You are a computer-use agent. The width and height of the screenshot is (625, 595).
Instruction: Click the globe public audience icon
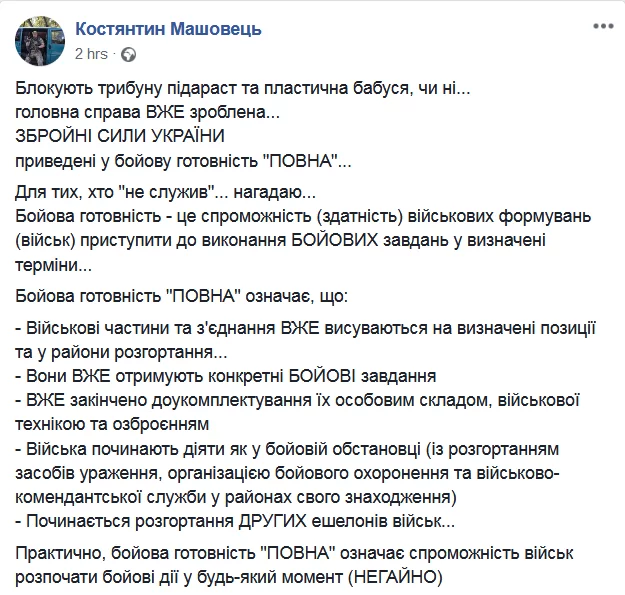pyautogui.click(x=128, y=55)
